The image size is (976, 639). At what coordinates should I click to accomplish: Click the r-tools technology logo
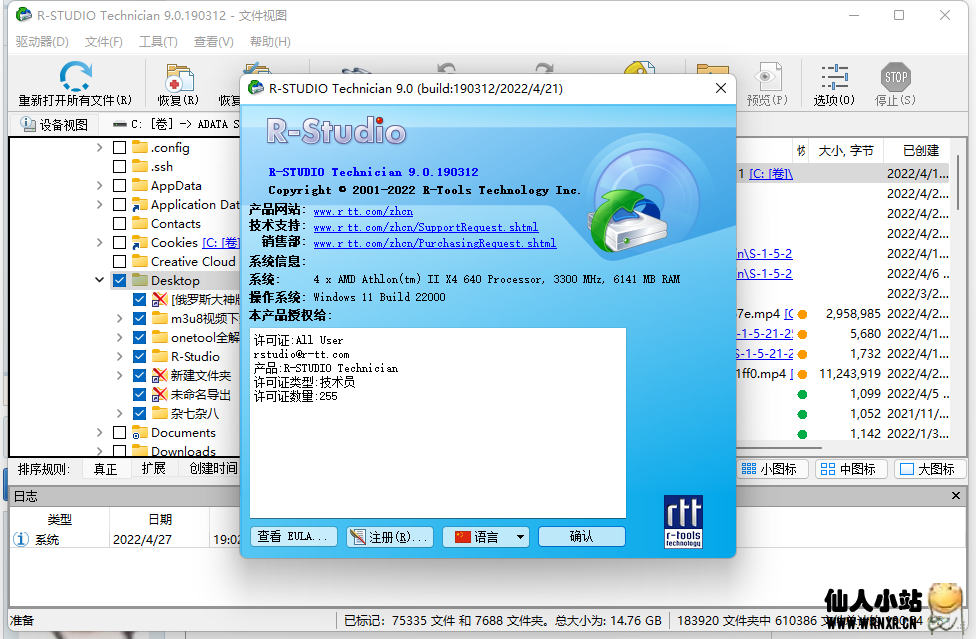683,521
